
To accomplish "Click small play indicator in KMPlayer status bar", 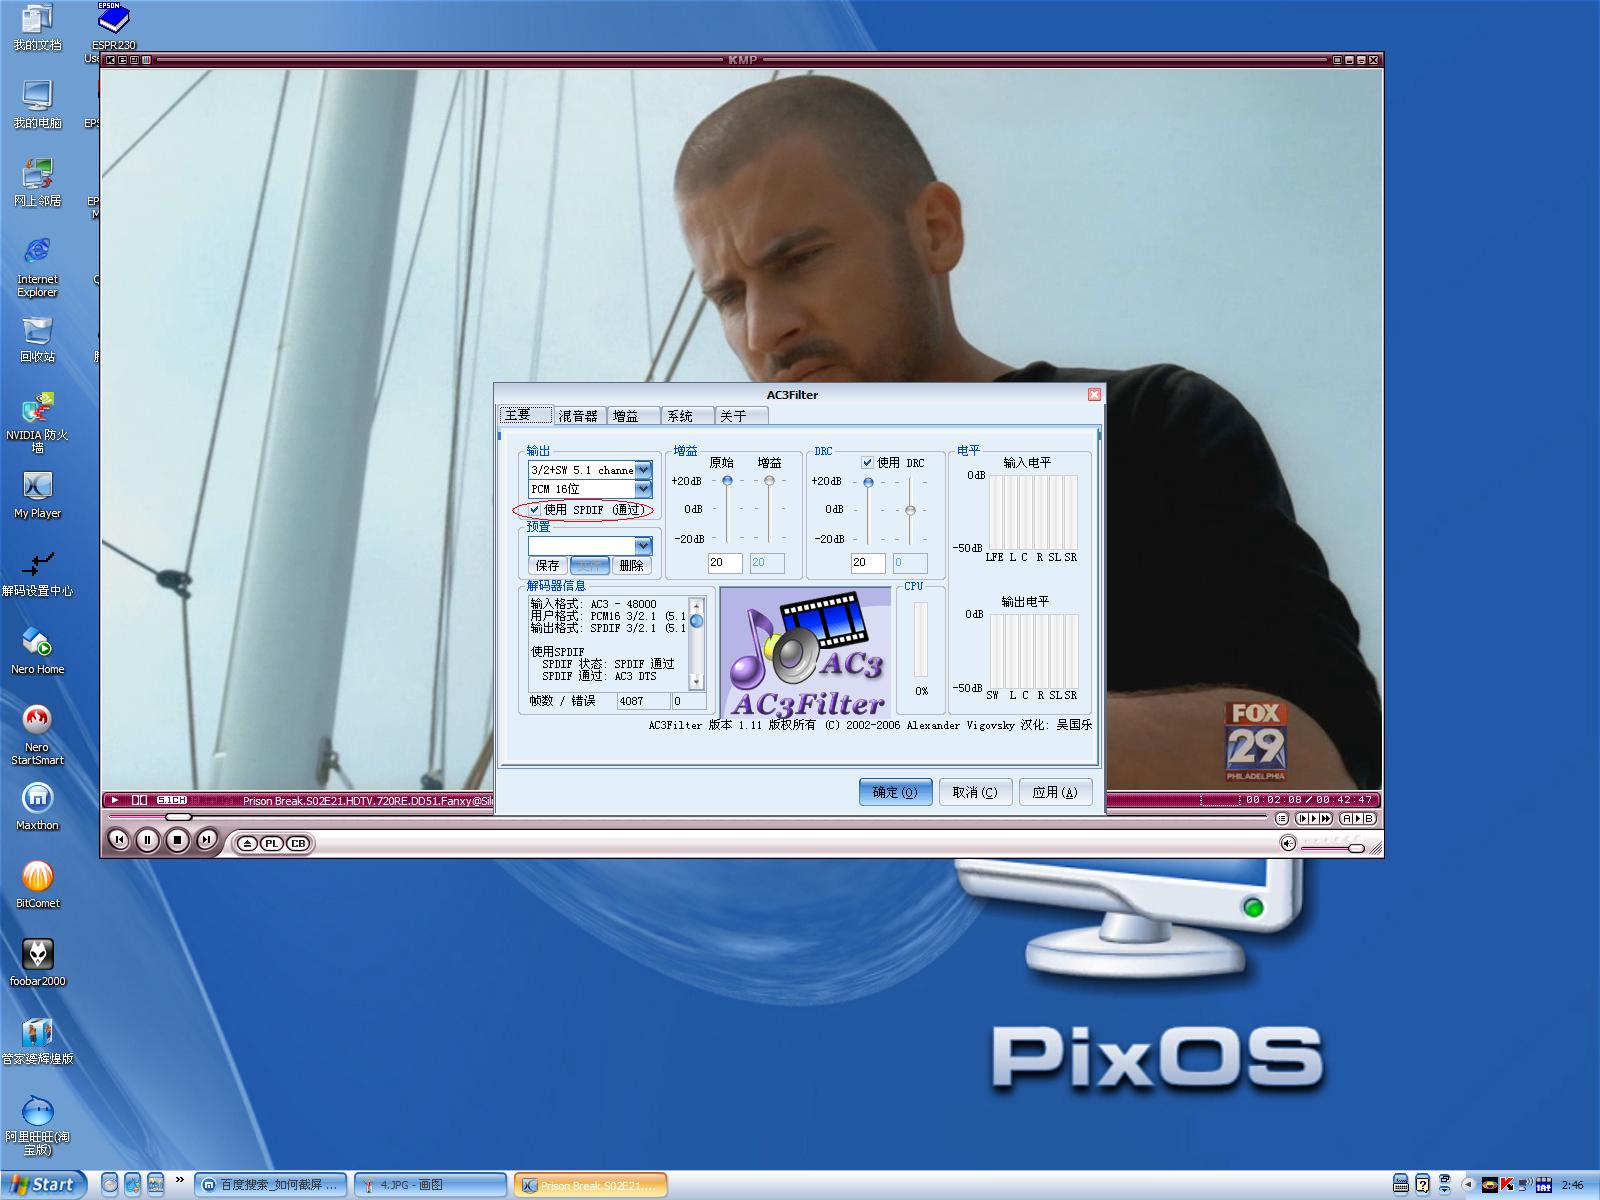I will click(115, 800).
